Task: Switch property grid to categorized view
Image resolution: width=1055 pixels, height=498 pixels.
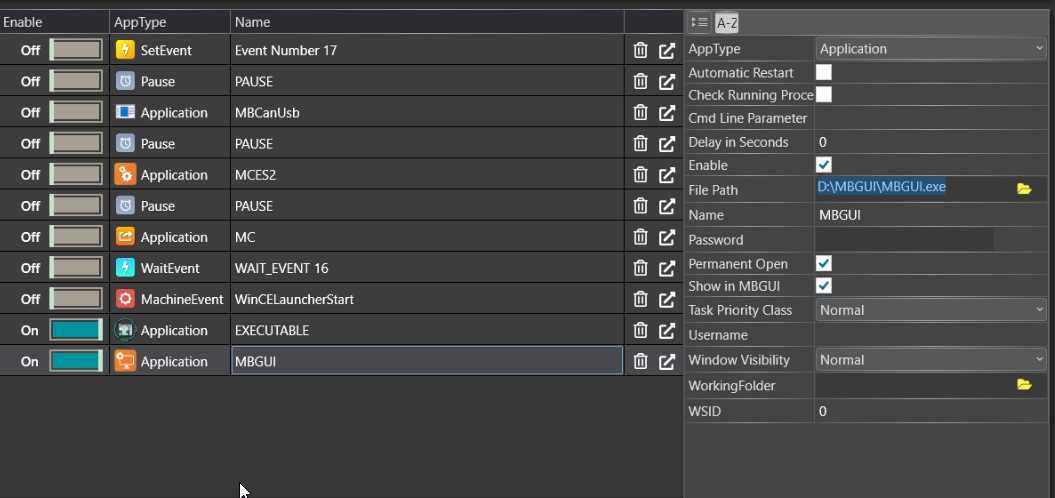Action: point(699,23)
